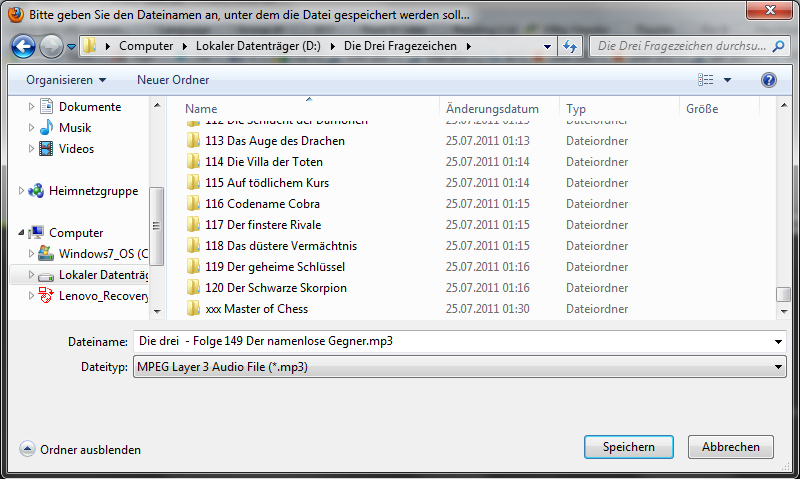Select the Lenovo_Recovery drive icon
The width and height of the screenshot is (800, 479).
[x=46, y=295]
